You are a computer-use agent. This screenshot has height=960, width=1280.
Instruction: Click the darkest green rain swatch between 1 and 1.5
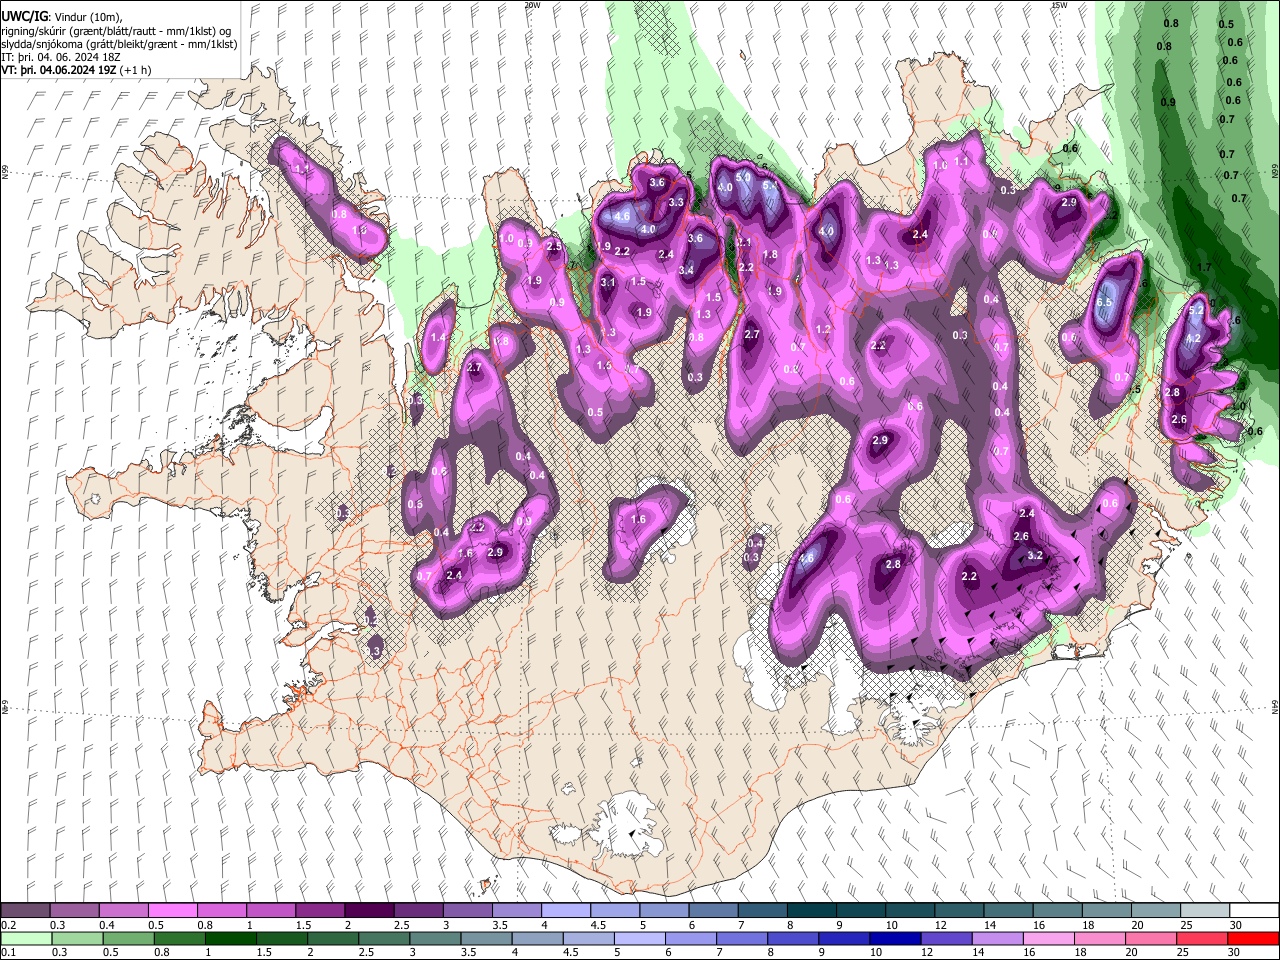coord(232,938)
